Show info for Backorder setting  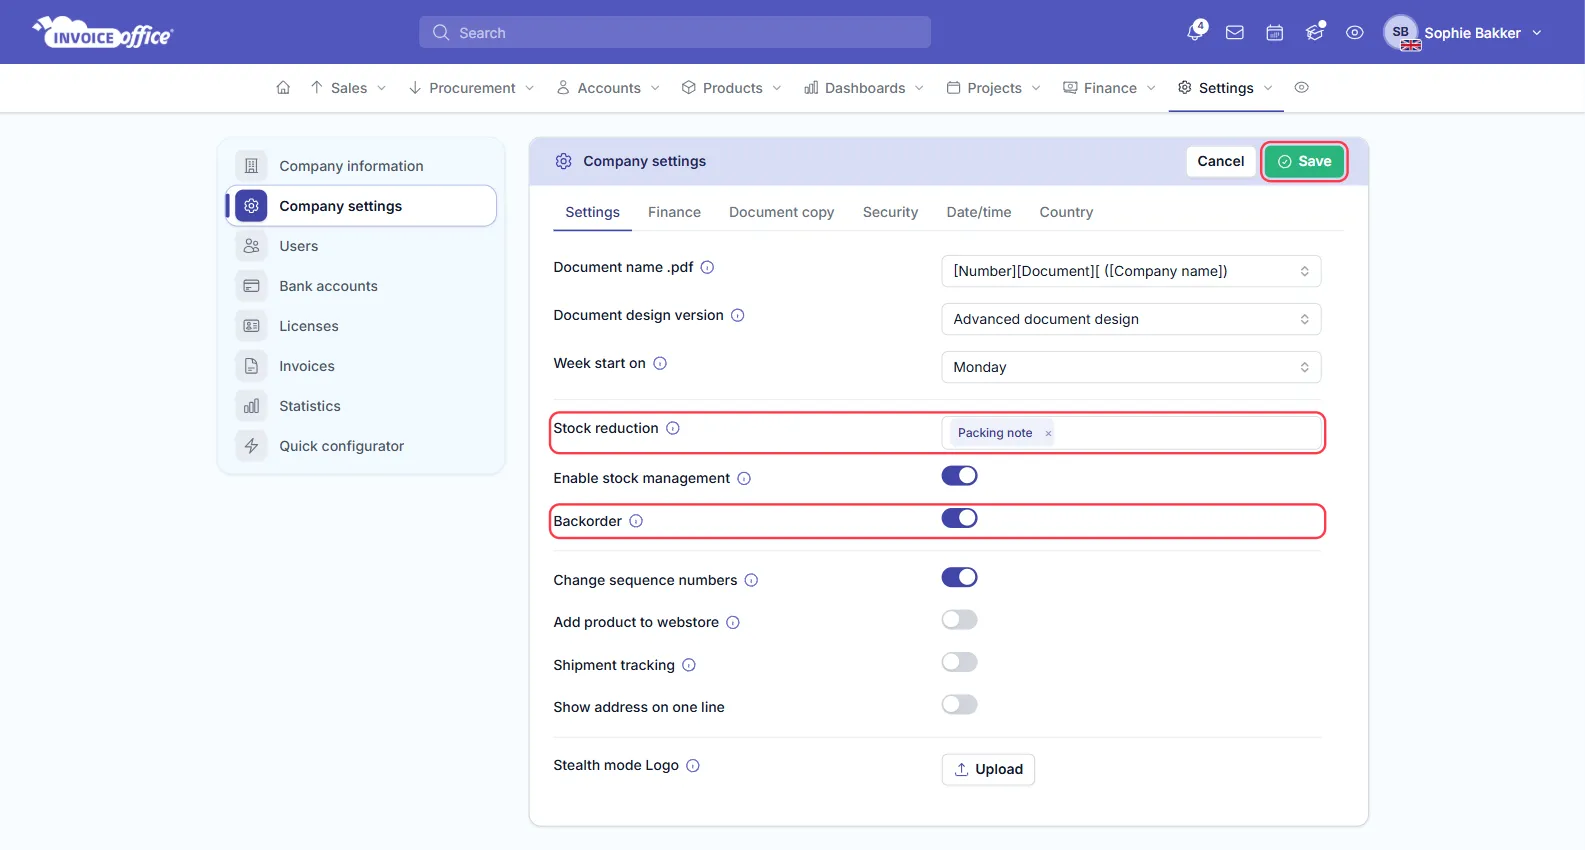click(636, 521)
